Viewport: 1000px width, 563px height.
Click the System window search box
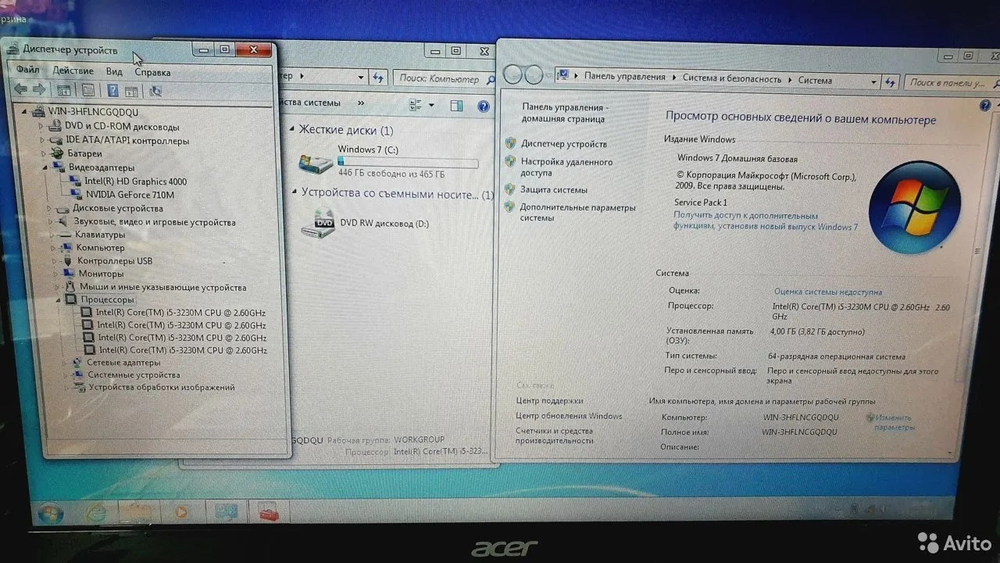coord(950,82)
